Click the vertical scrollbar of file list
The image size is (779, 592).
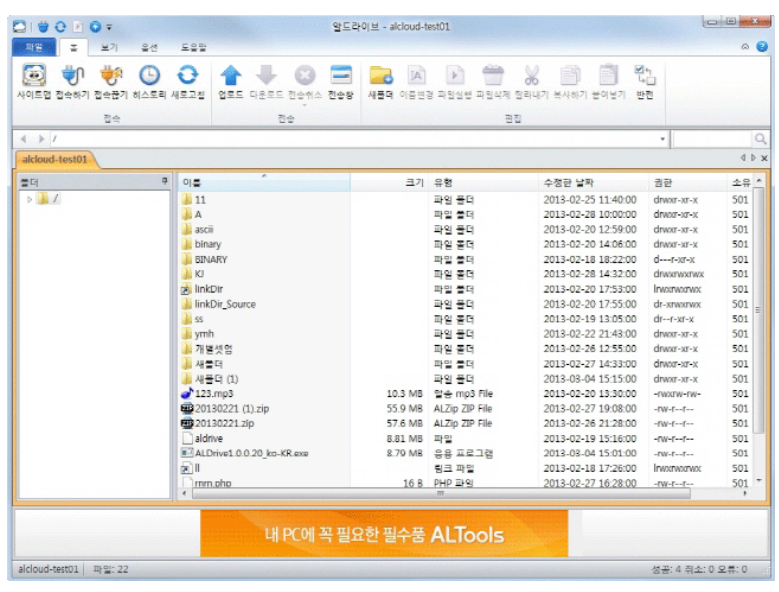tap(759, 310)
